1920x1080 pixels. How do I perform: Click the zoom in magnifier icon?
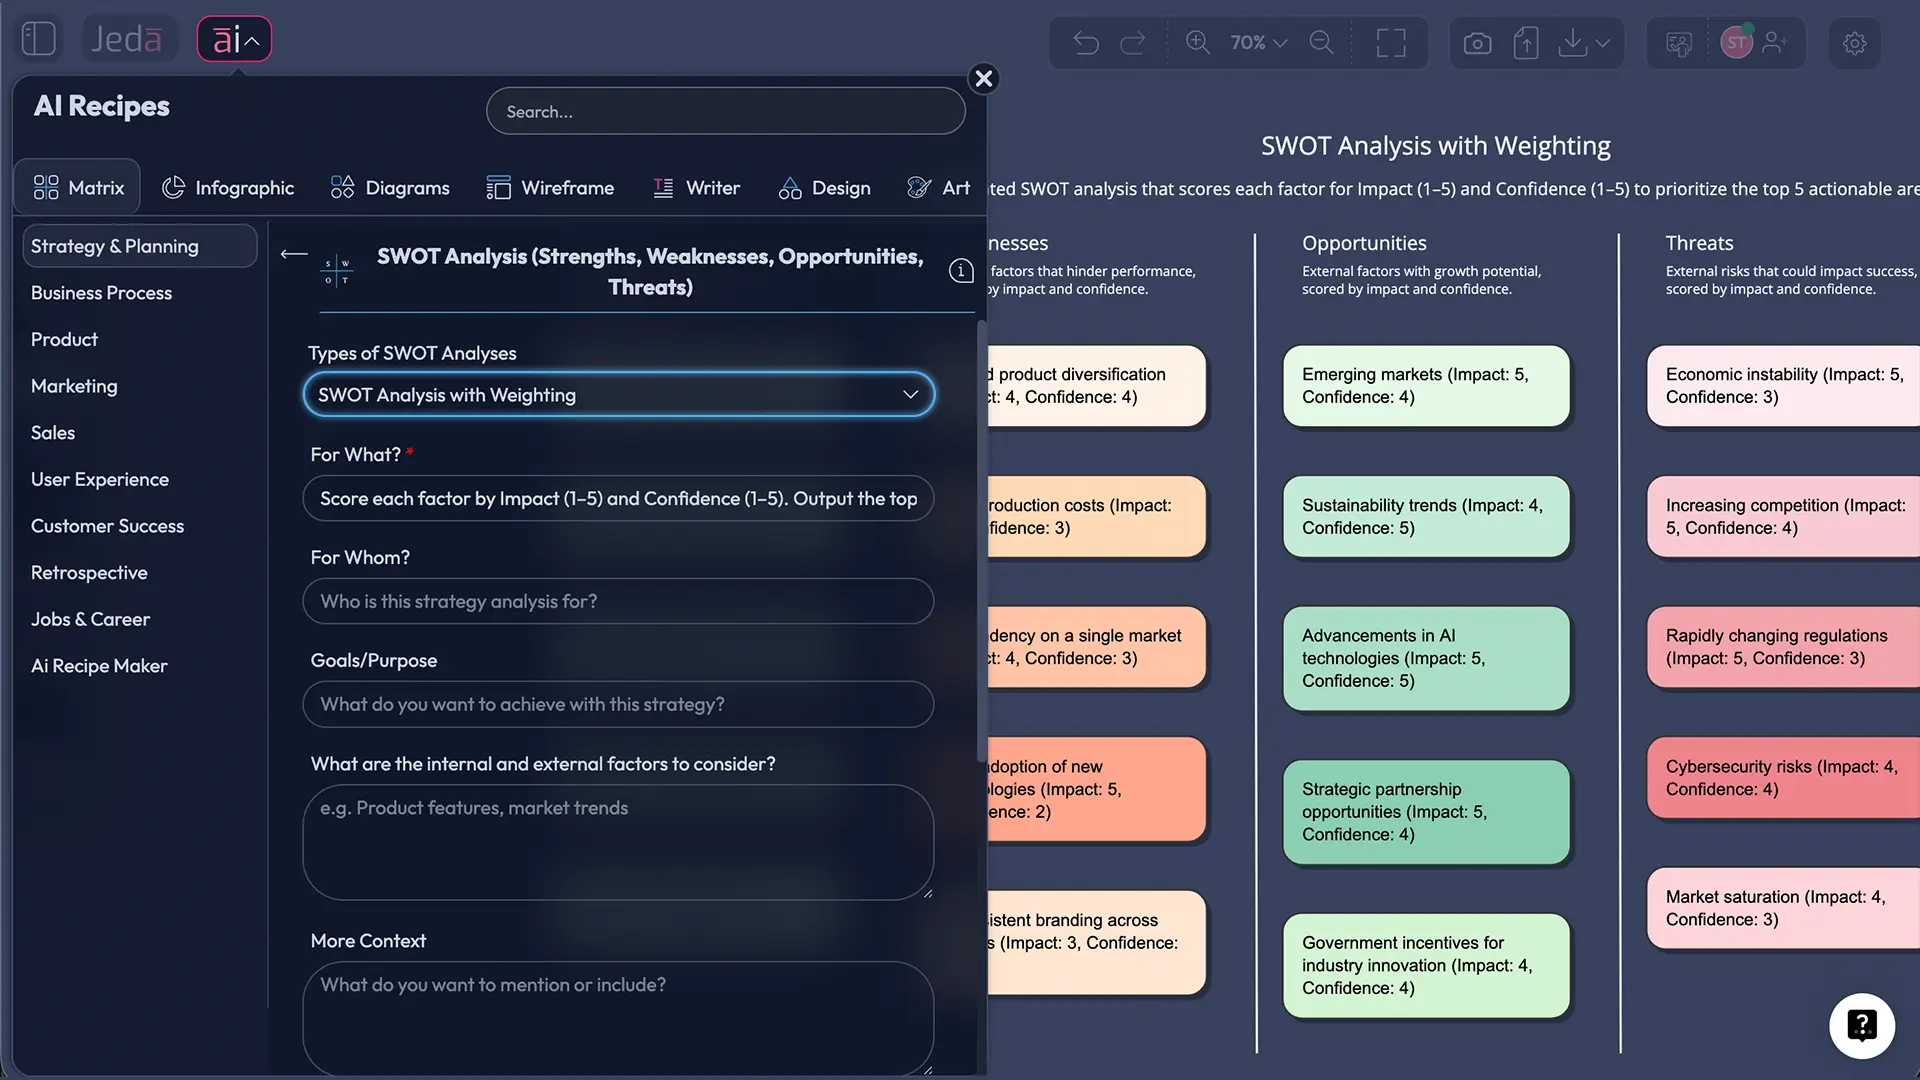1197,42
